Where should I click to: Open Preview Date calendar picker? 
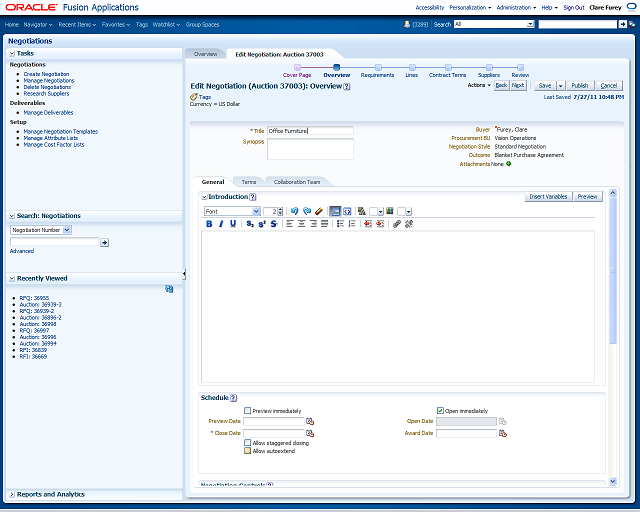pyautogui.click(x=310, y=421)
